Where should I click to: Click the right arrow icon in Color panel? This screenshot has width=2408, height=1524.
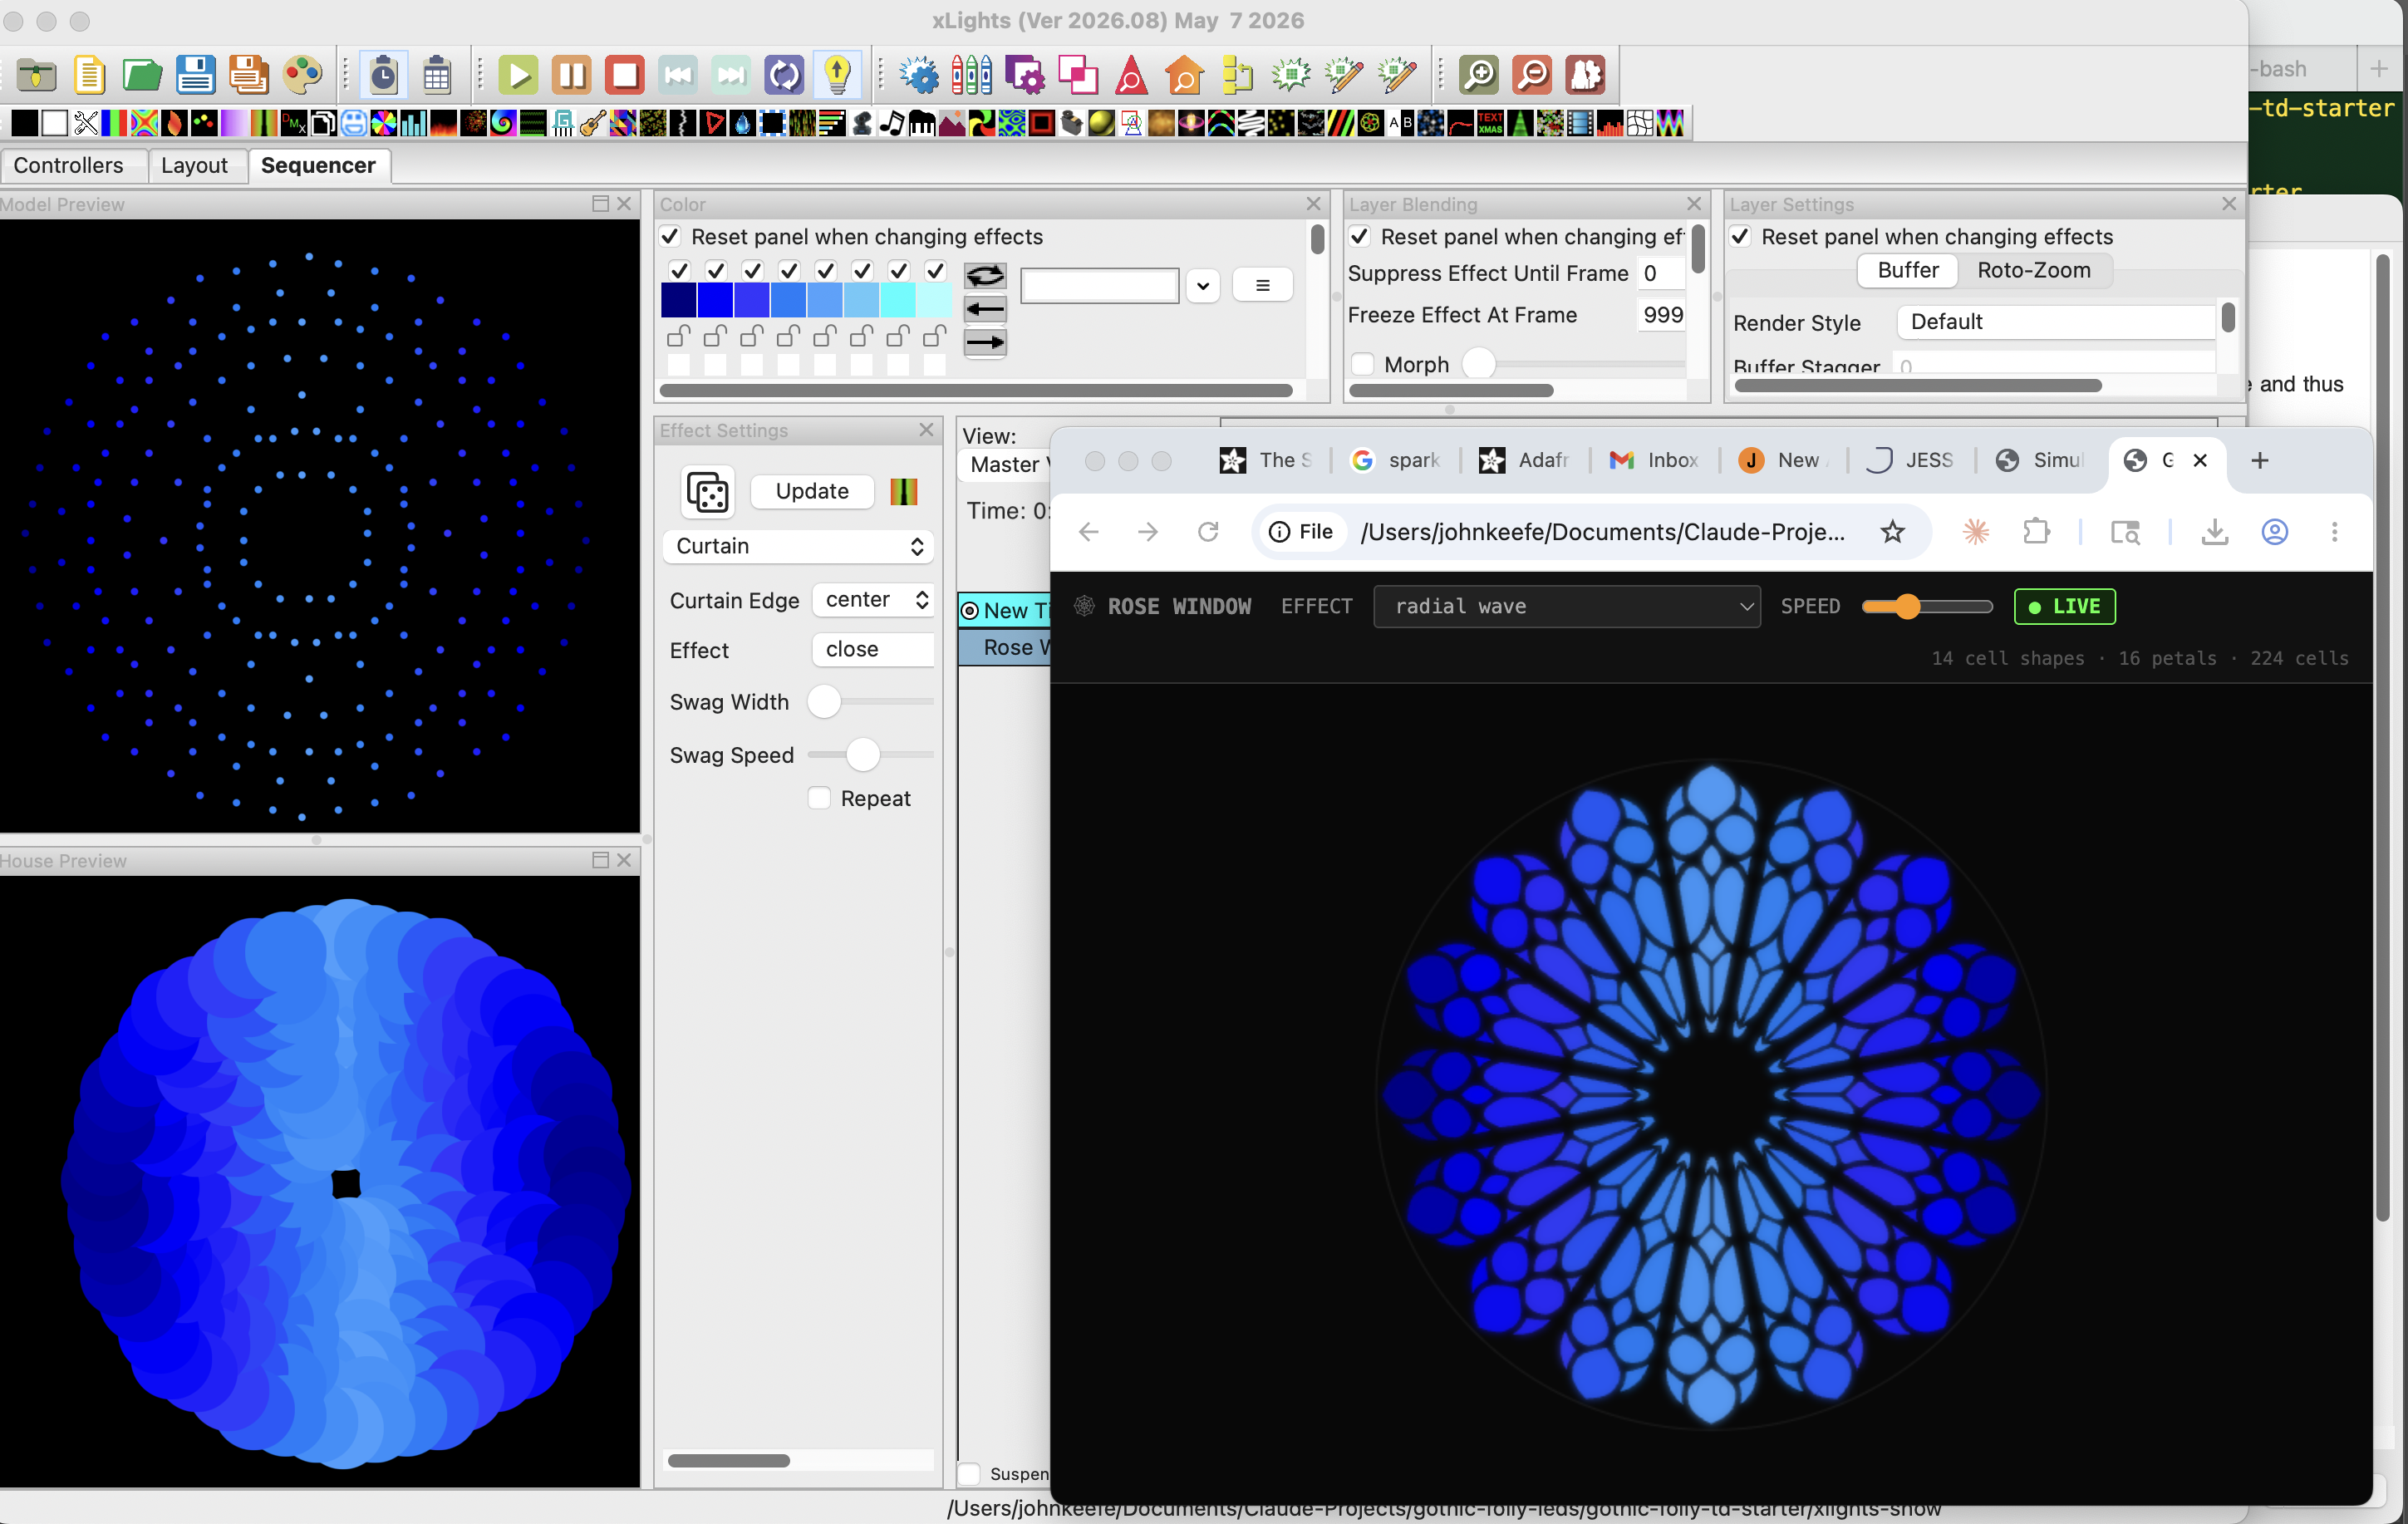pos(985,343)
